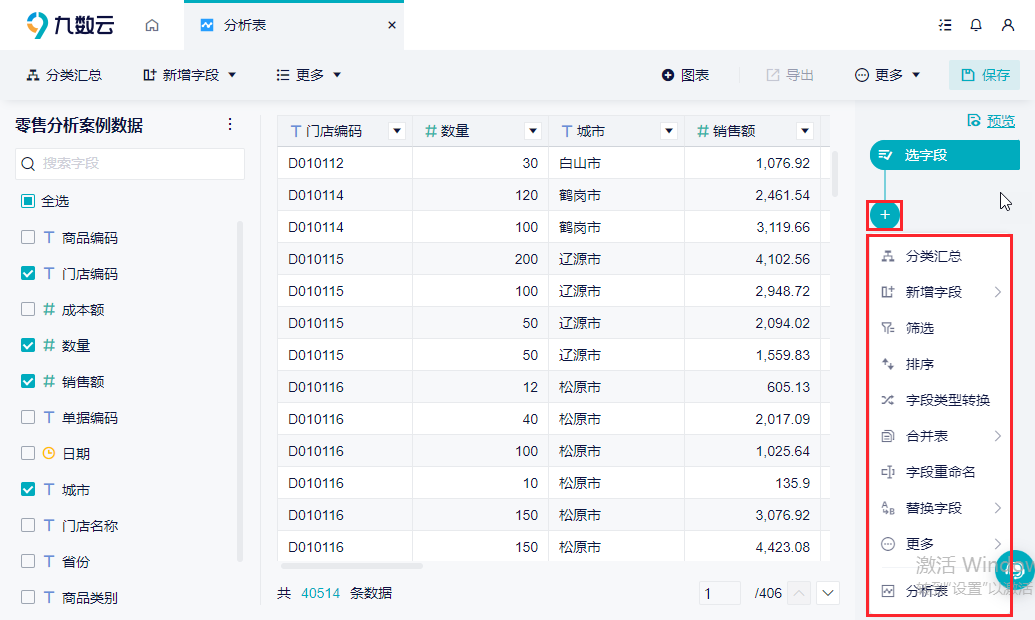
Task: Open the user account icon
Action: [1007, 25]
